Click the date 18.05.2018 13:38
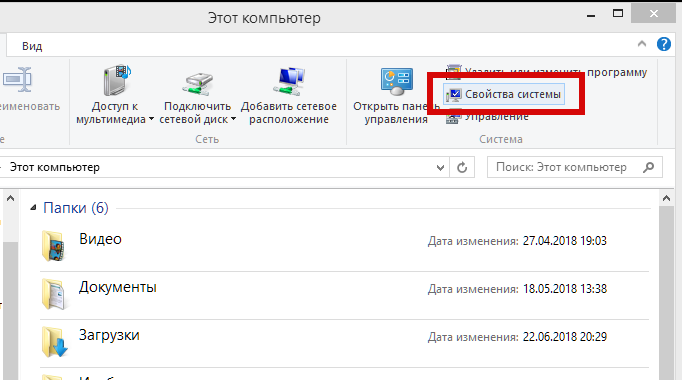The height and width of the screenshot is (380, 682). point(565,289)
